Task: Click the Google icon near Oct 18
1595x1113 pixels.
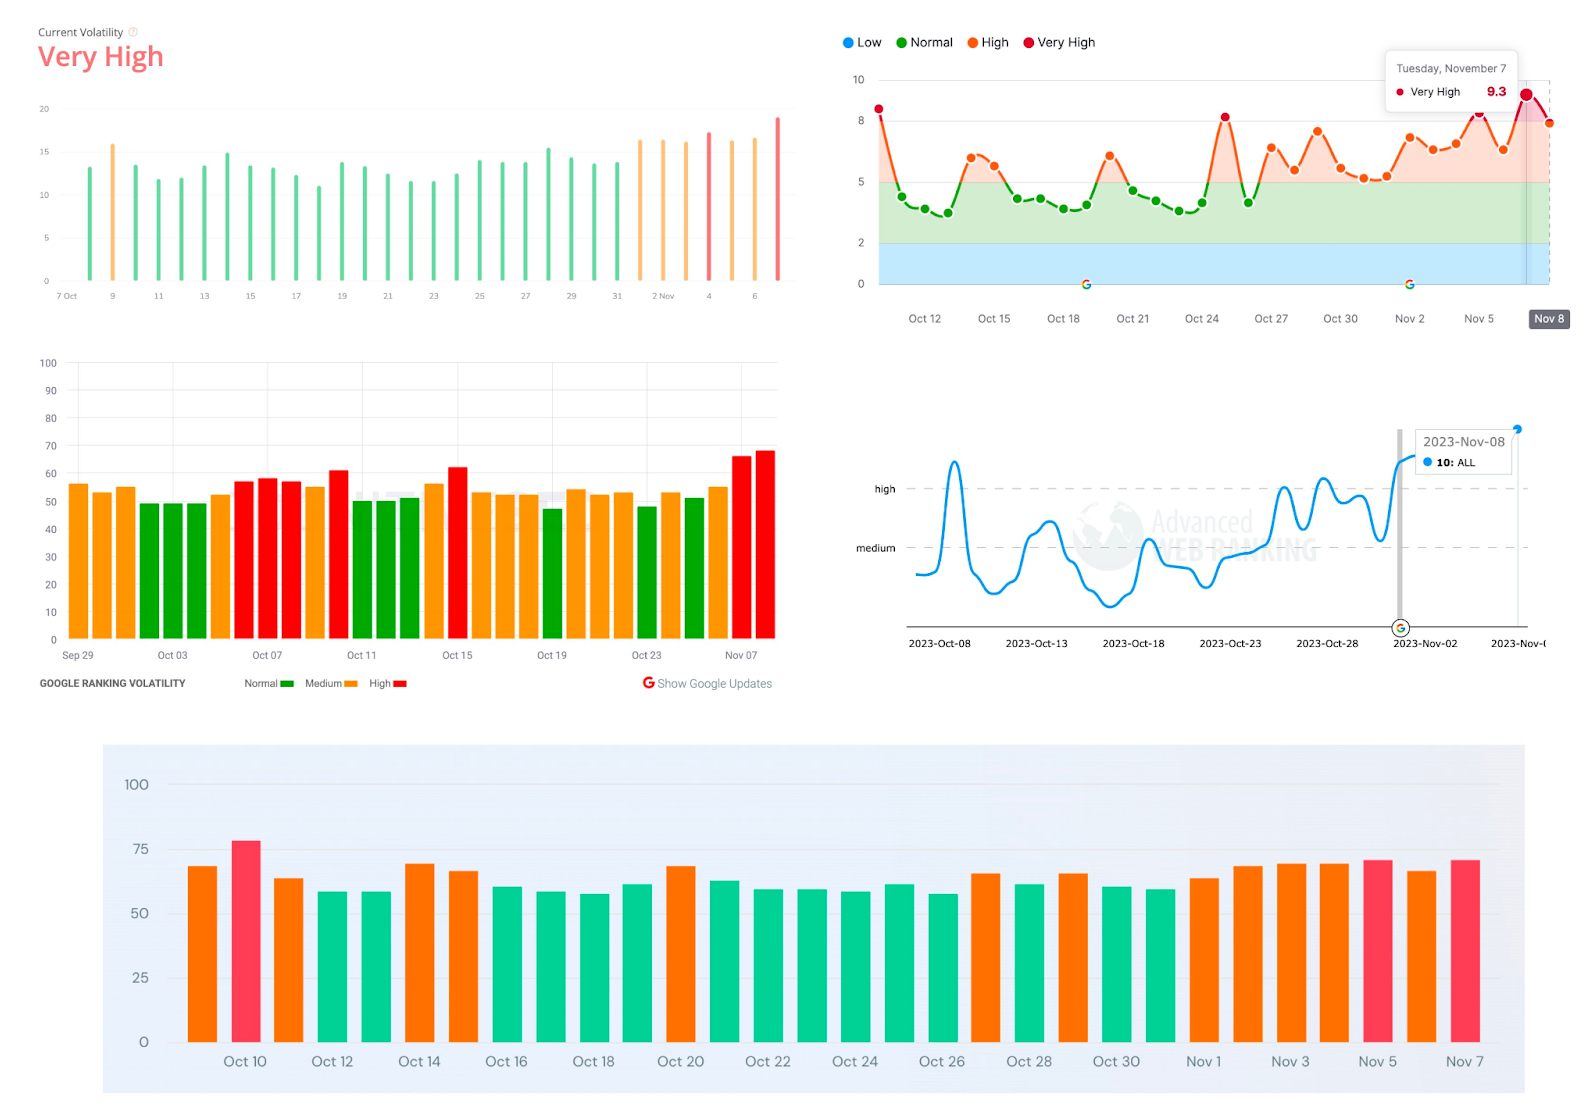Action: click(x=1086, y=285)
